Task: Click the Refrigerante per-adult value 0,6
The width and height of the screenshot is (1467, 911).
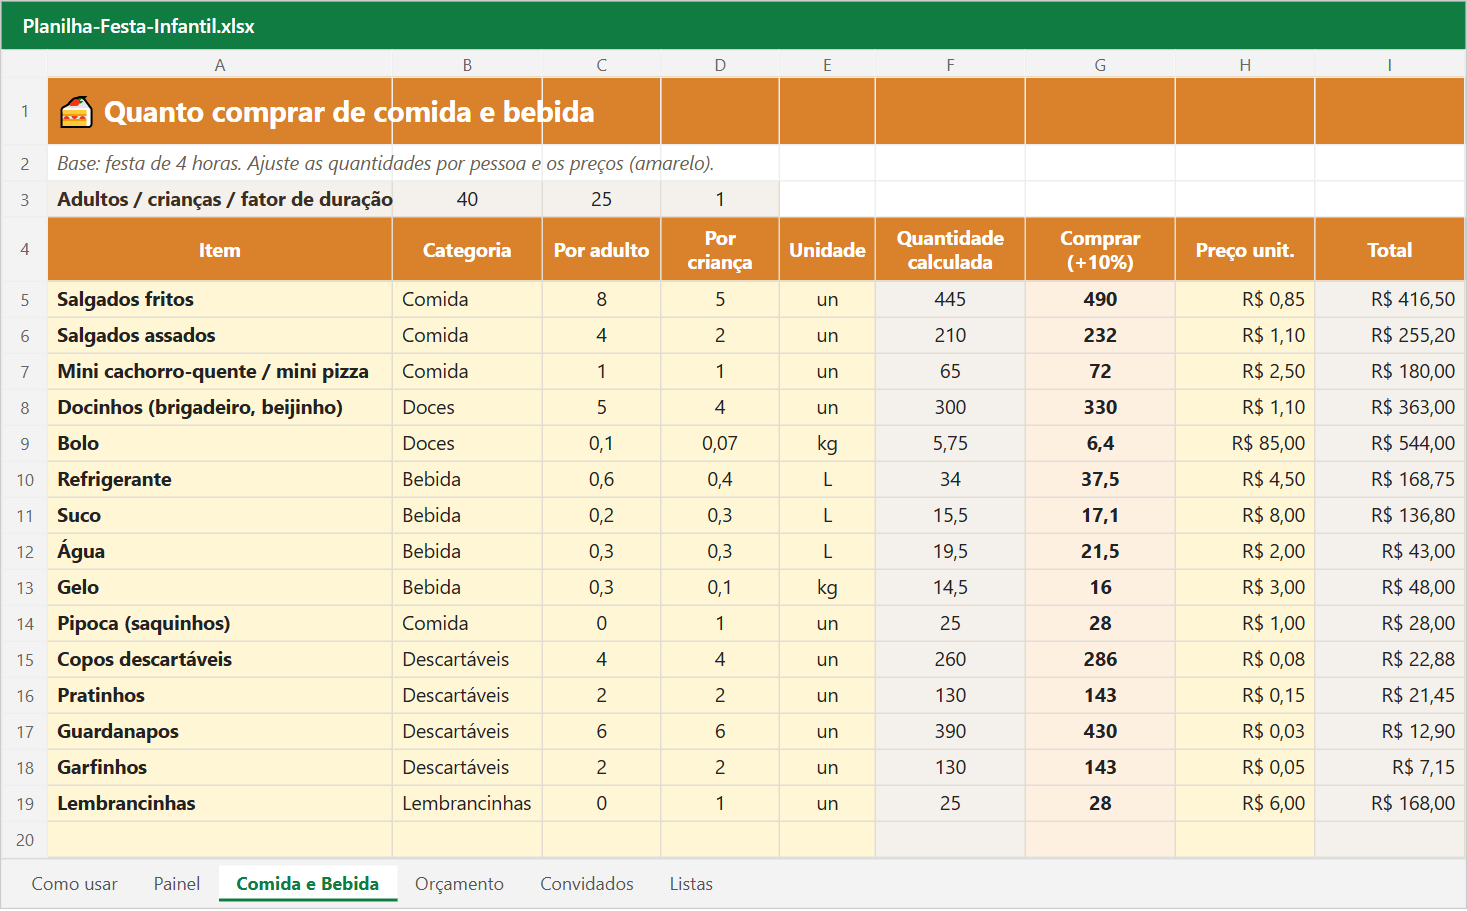Action: tap(601, 480)
